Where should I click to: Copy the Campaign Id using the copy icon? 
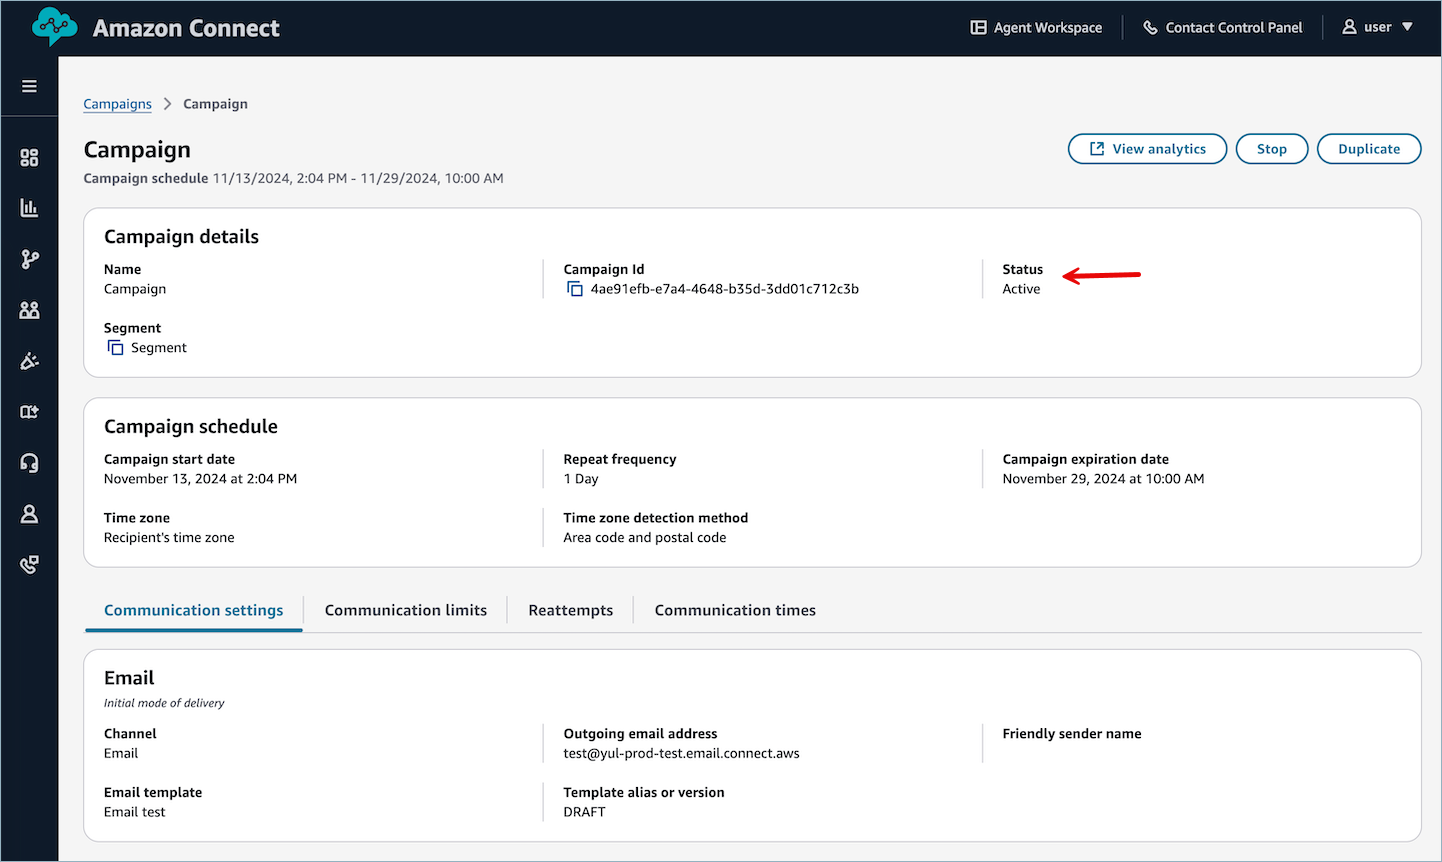point(574,288)
